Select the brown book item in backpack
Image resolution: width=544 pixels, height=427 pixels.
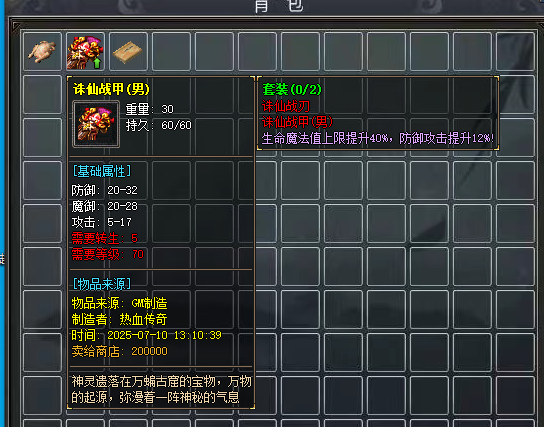click(x=128, y=52)
